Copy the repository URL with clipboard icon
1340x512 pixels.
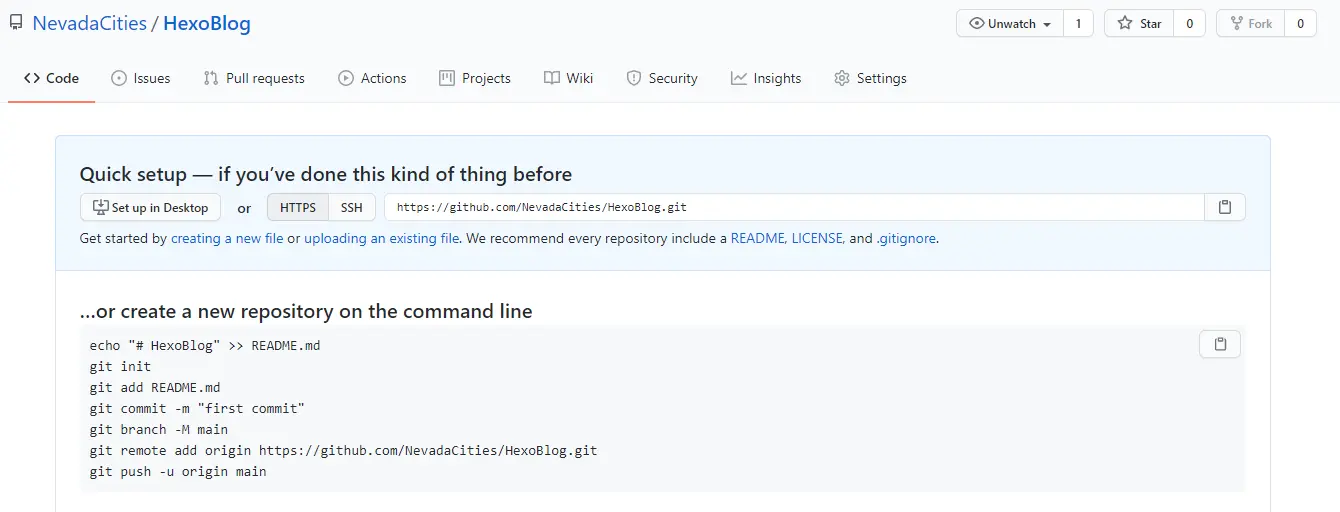pos(1224,207)
